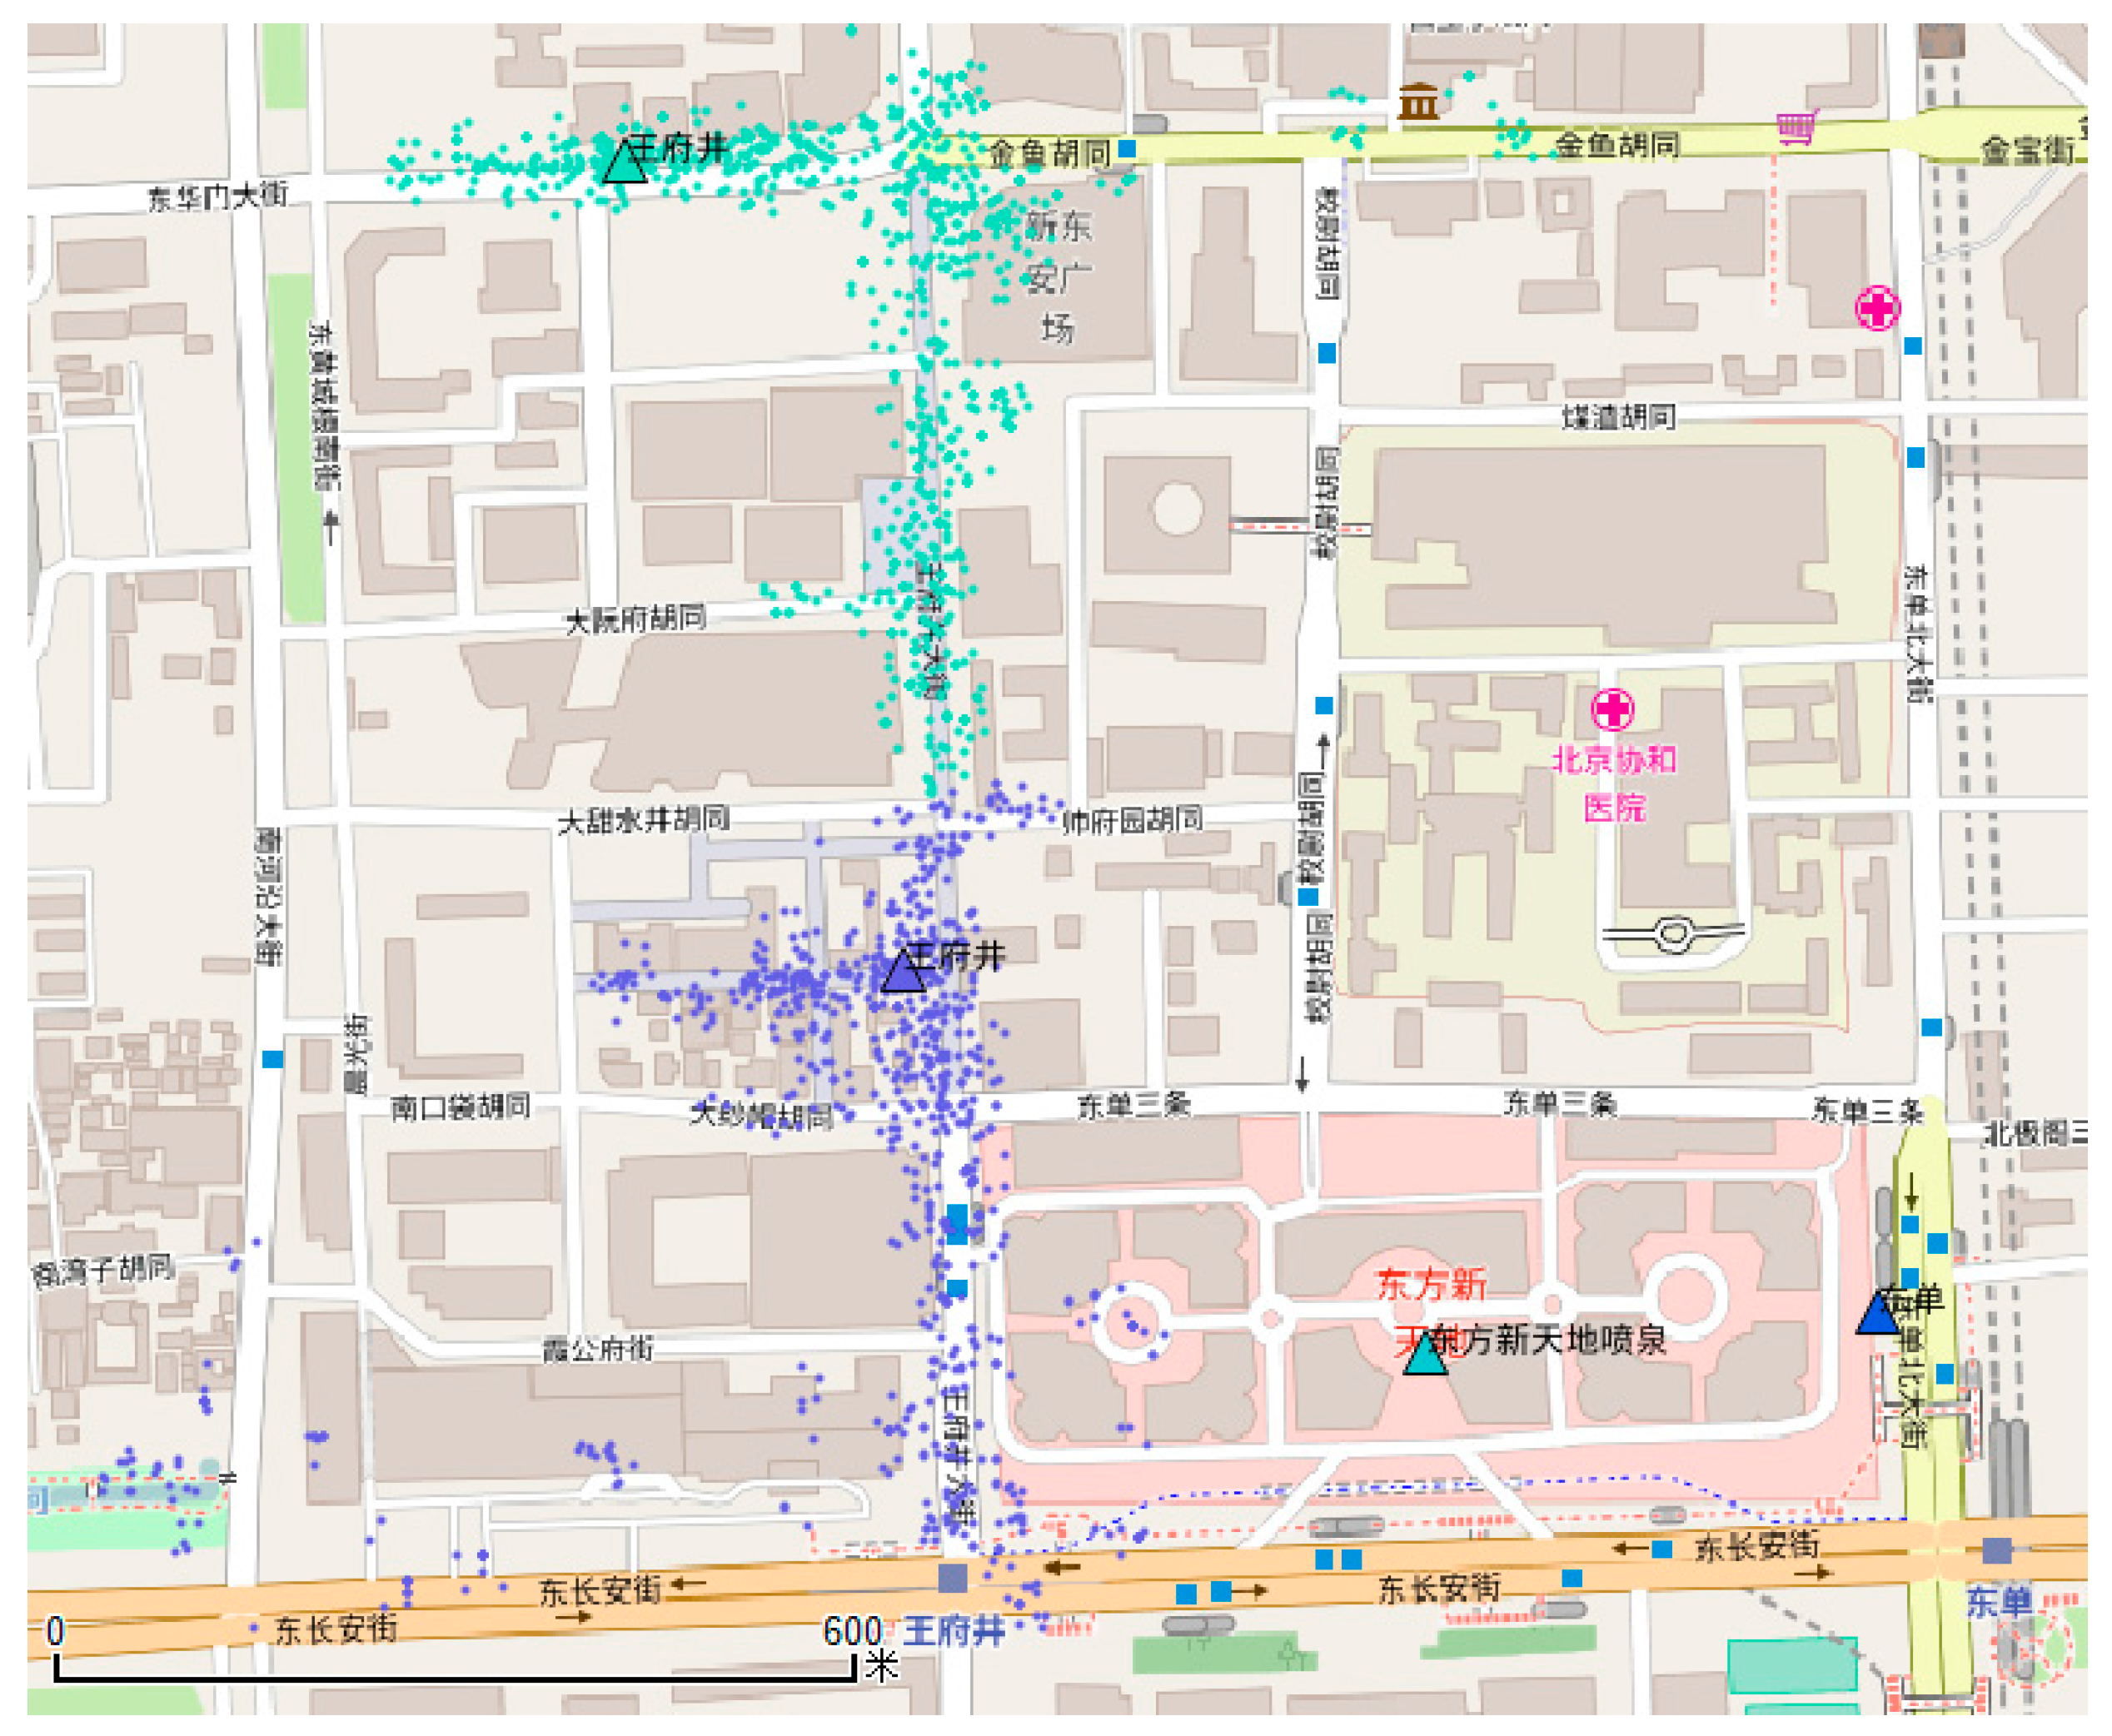Click the 东单 subway station square icon

[x=1996, y=1550]
